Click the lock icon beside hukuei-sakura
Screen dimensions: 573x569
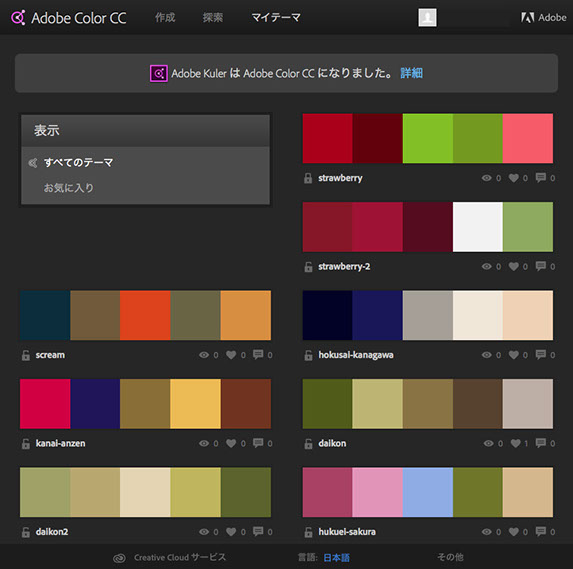pos(308,532)
